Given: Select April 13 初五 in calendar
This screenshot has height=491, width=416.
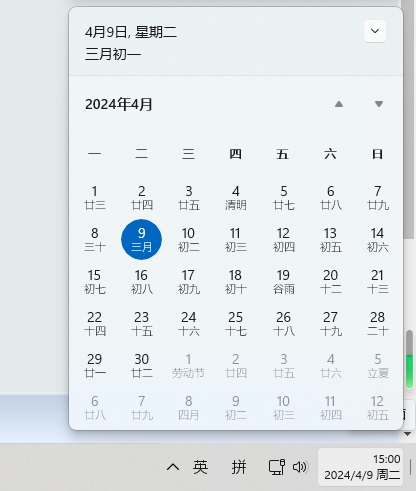Looking at the screenshot, I should pos(330,240).
